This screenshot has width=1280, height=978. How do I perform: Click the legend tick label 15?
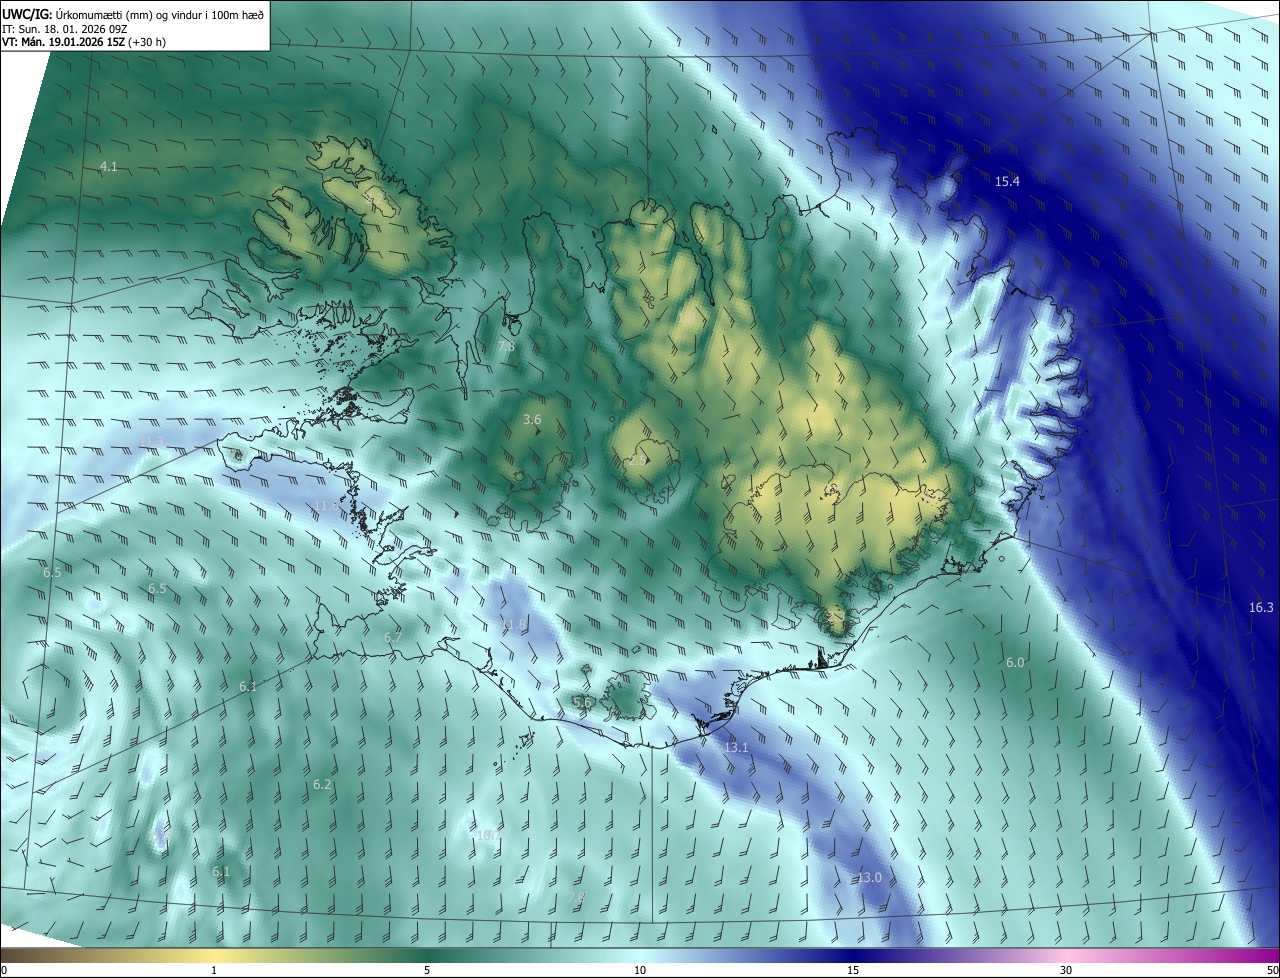pyautogui.click(x=853, y=970)
